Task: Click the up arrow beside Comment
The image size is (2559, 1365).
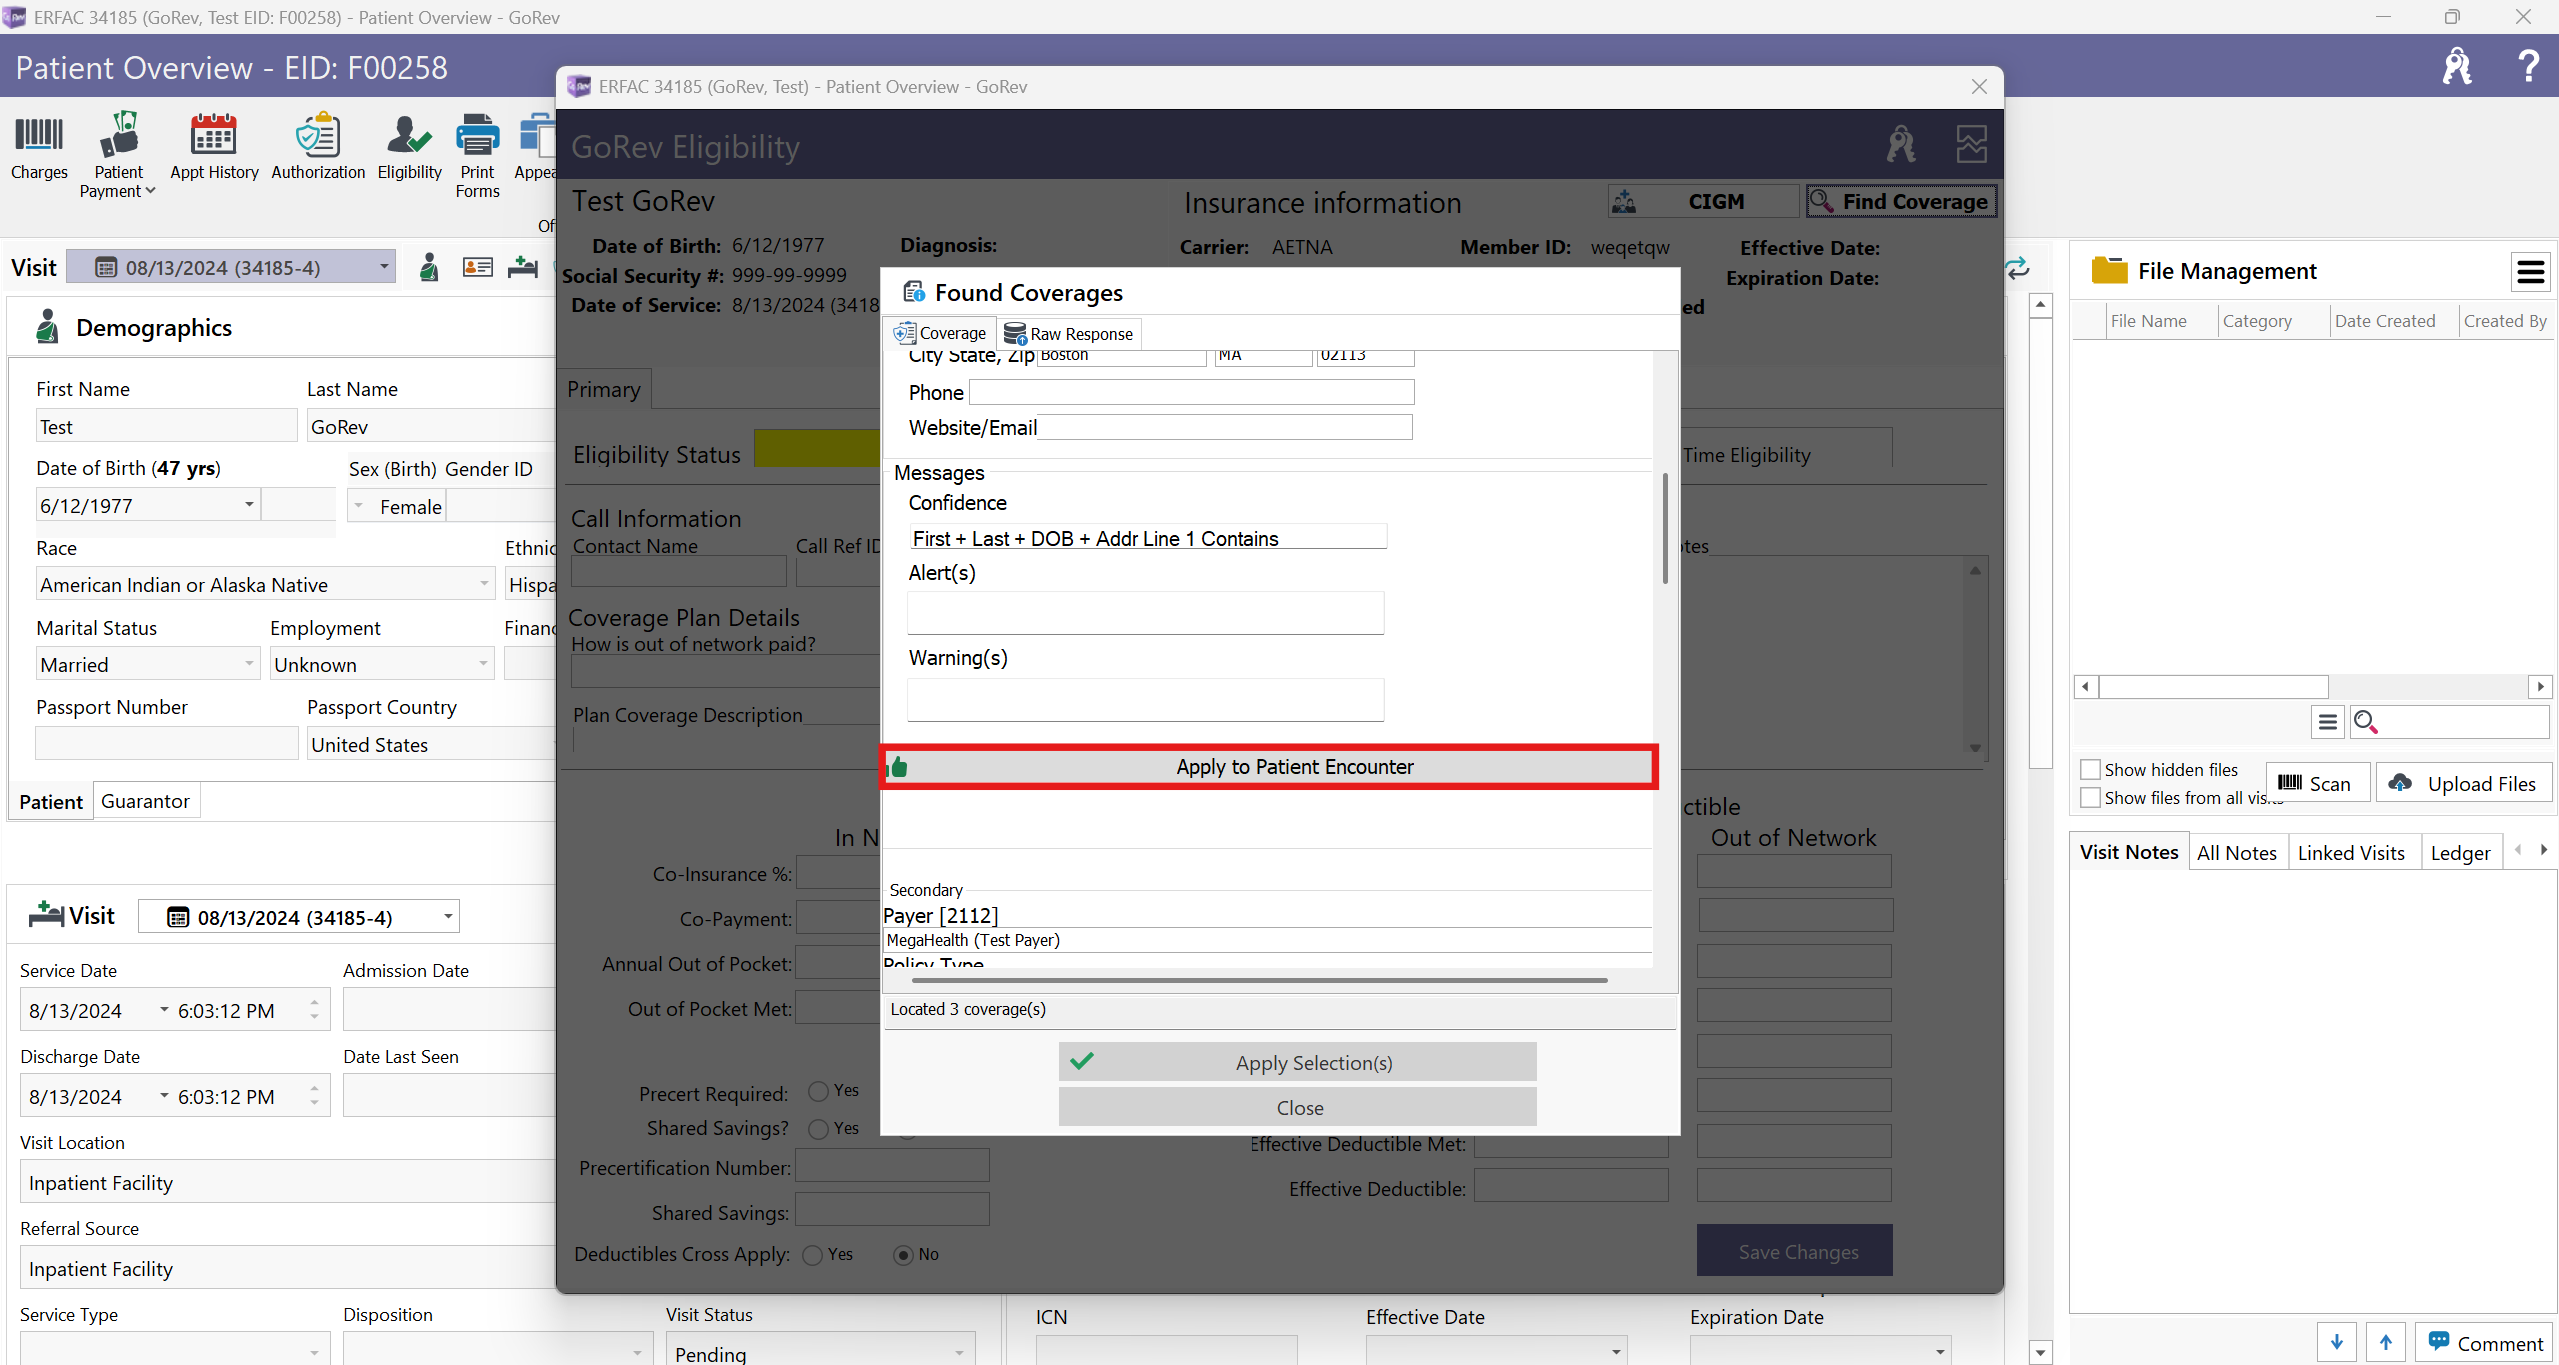Action: [2386, 1342]
